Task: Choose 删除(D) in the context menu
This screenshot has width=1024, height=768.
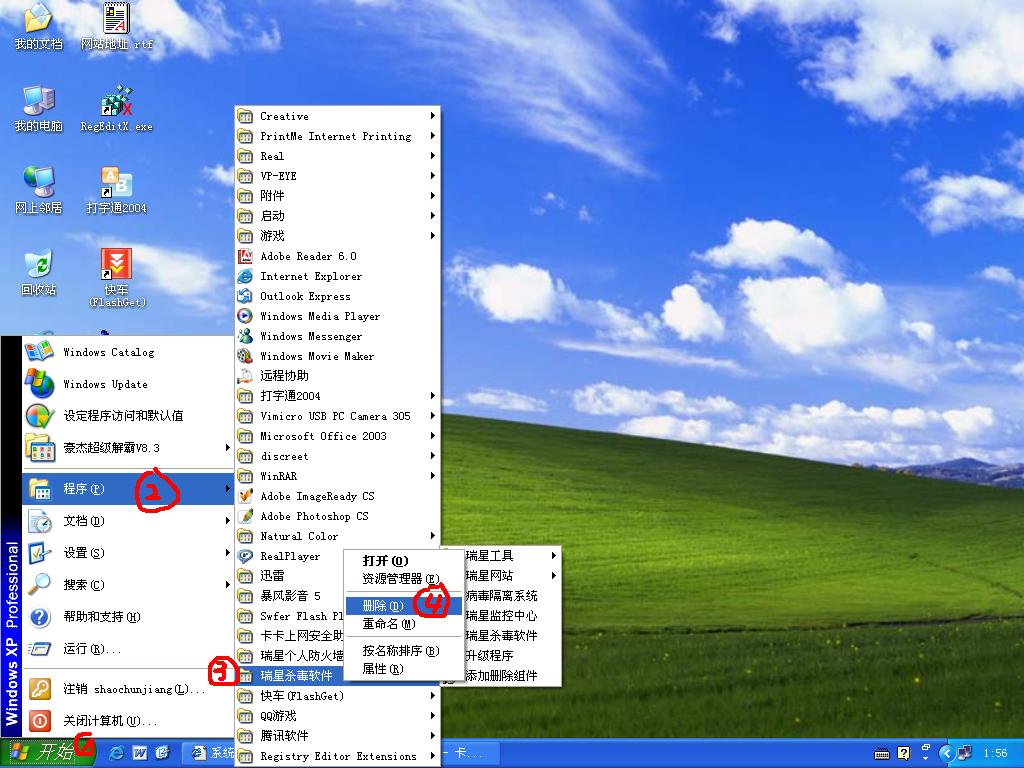Action: (x=402, y=606)
